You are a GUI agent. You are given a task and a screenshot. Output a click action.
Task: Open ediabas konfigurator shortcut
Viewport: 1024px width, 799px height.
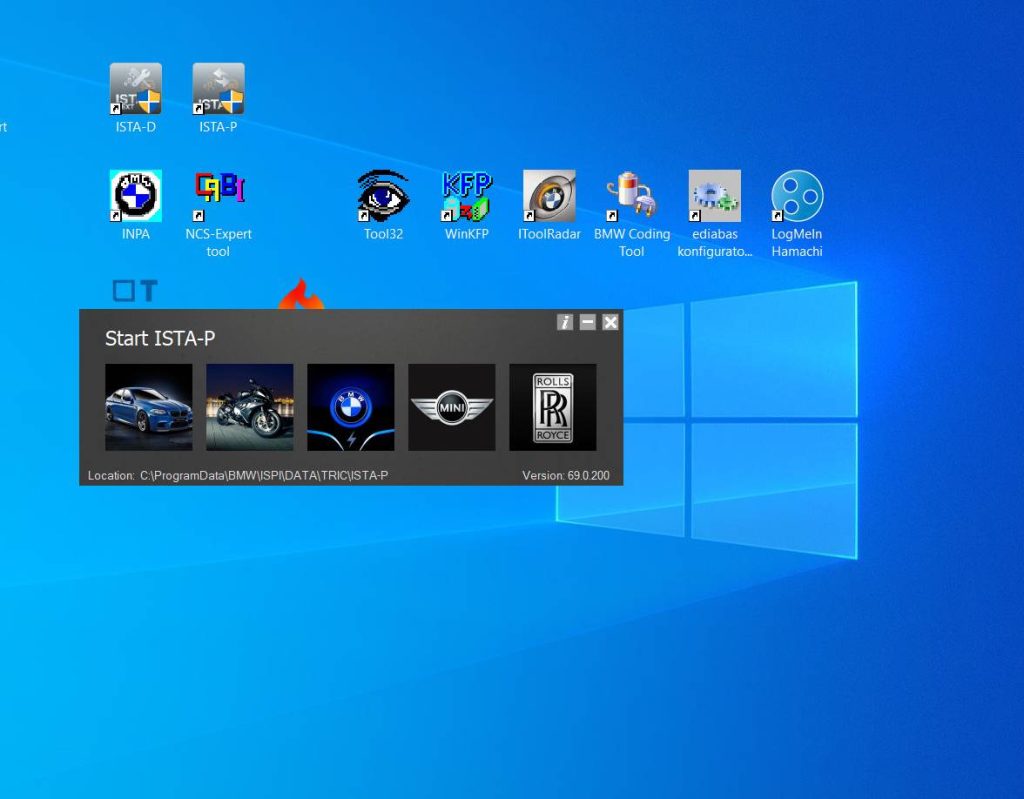714,214
